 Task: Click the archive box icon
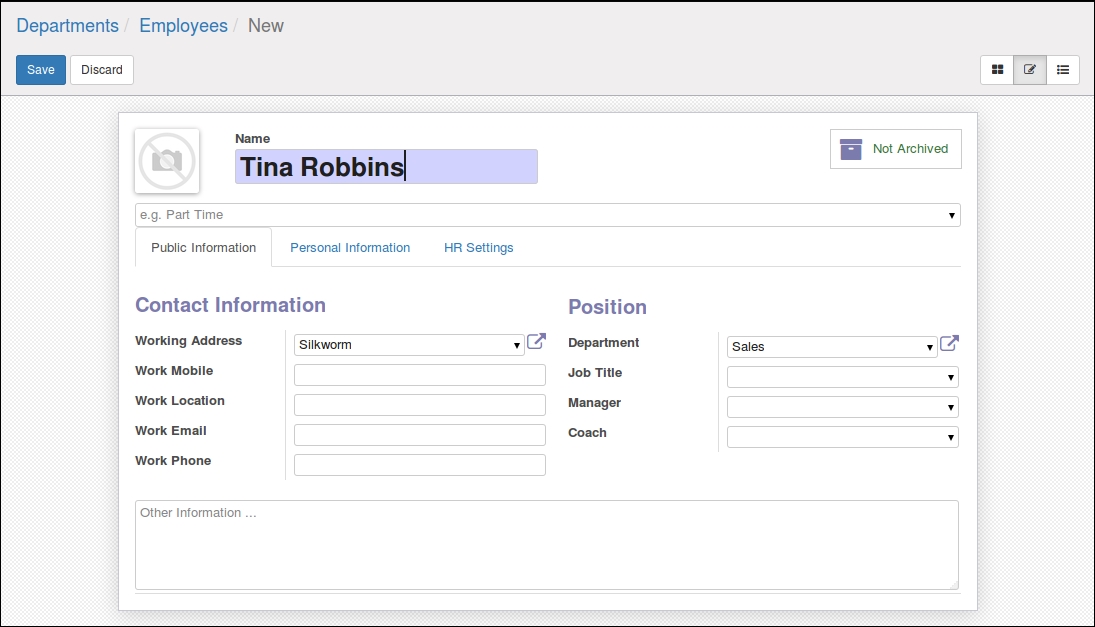click(851, 149)
